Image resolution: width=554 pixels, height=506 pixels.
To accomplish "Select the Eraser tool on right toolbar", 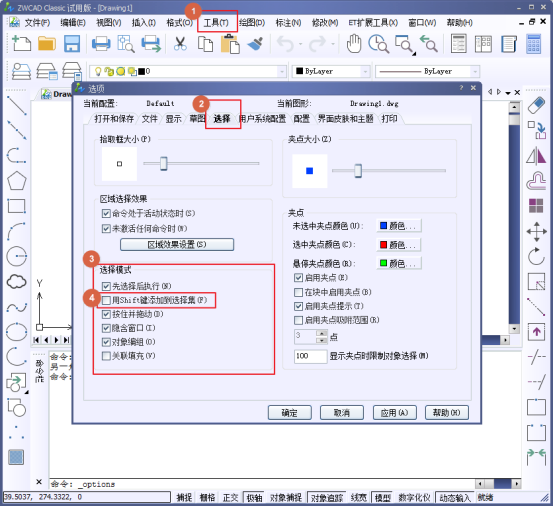I will (x=536, y=105).
